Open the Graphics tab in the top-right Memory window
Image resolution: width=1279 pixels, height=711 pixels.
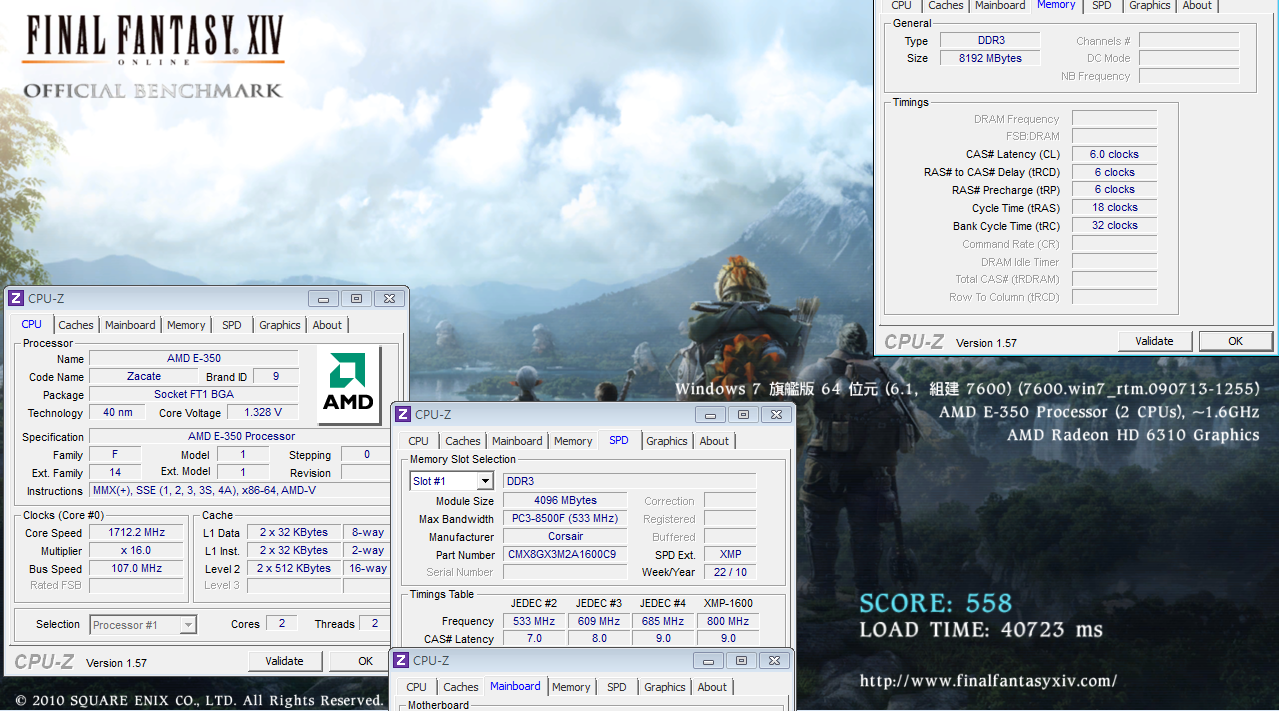1150,6
